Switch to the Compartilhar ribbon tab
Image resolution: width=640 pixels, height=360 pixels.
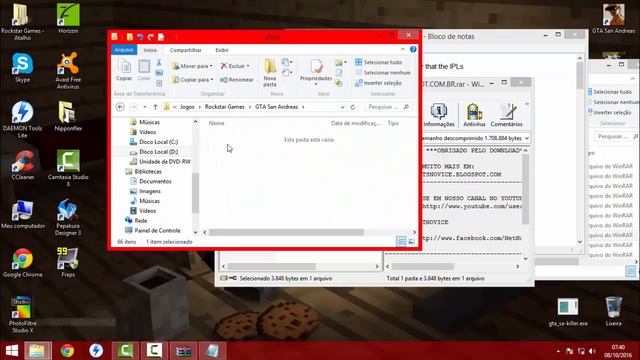coord(186,50)
